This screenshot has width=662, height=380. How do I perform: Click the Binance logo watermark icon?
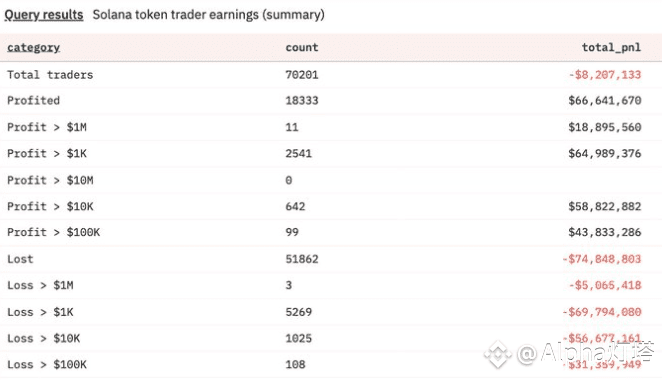click(x=498, y=354)
